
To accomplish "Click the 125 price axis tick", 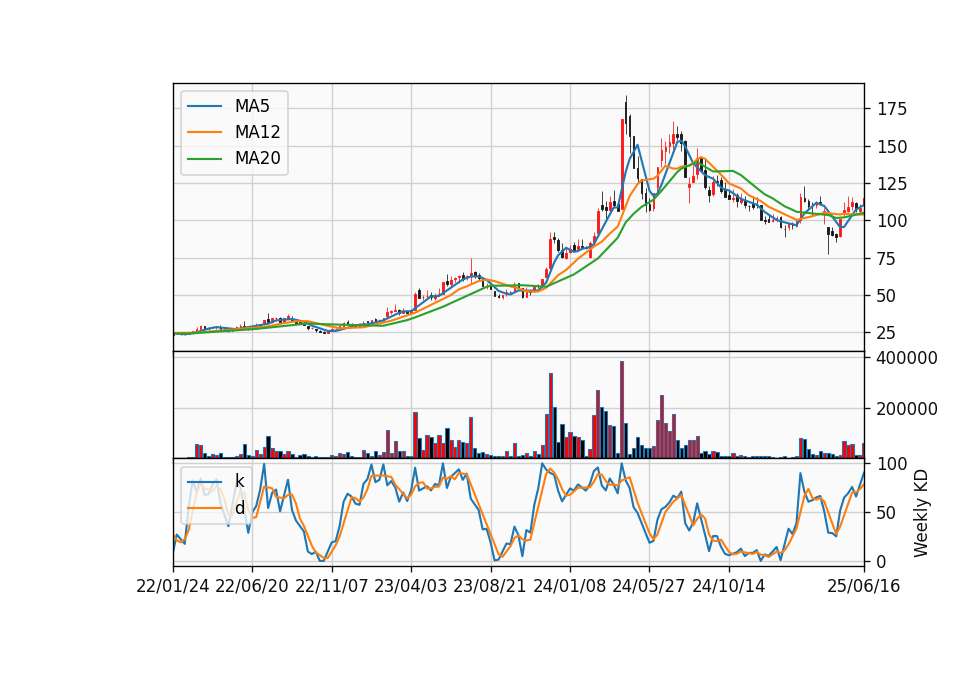I will tap(892, 184).
